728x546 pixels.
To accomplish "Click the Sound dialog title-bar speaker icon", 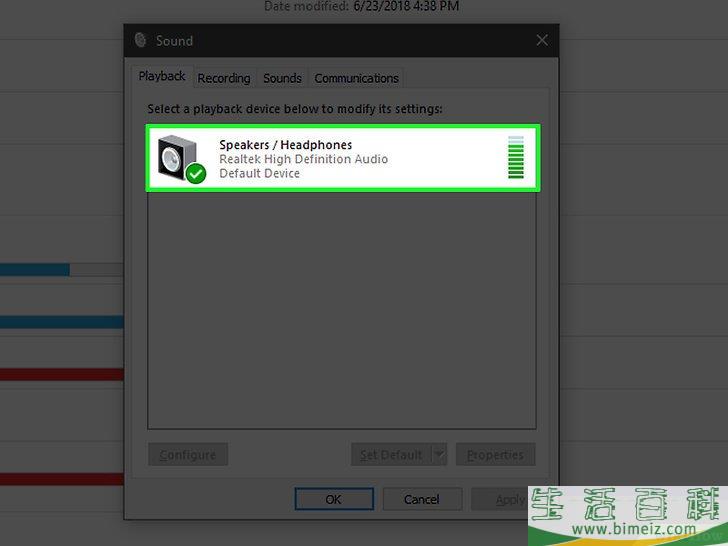I will (x=141, y=41).
